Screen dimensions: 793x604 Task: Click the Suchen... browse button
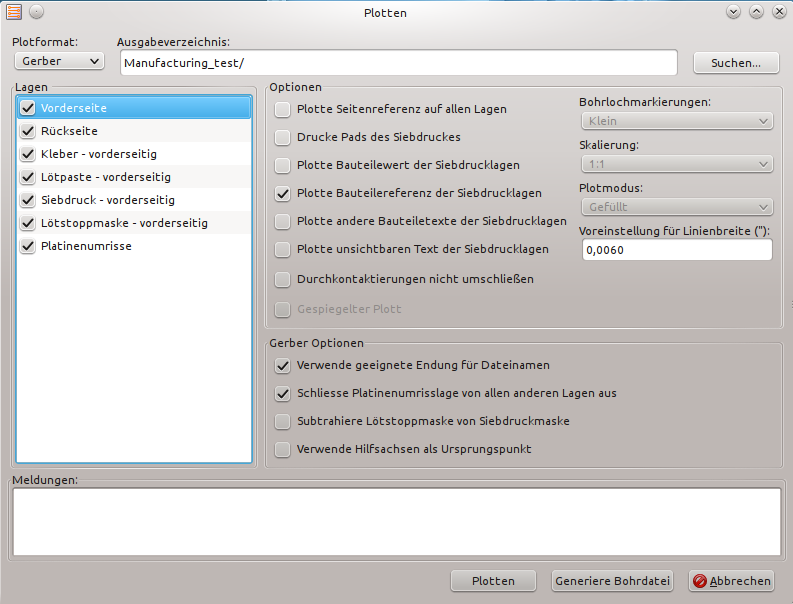click(x=736, y=63)
